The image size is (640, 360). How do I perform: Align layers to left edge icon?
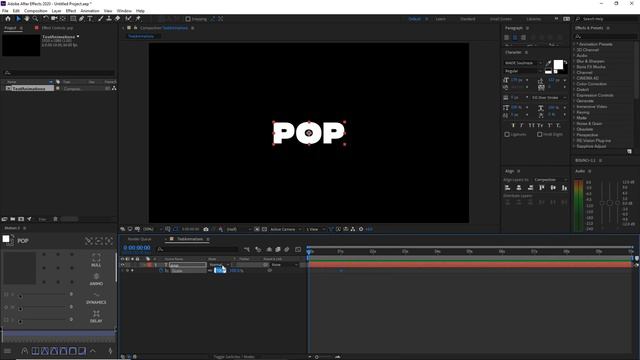pyautogui.click(x=507, y=188)
